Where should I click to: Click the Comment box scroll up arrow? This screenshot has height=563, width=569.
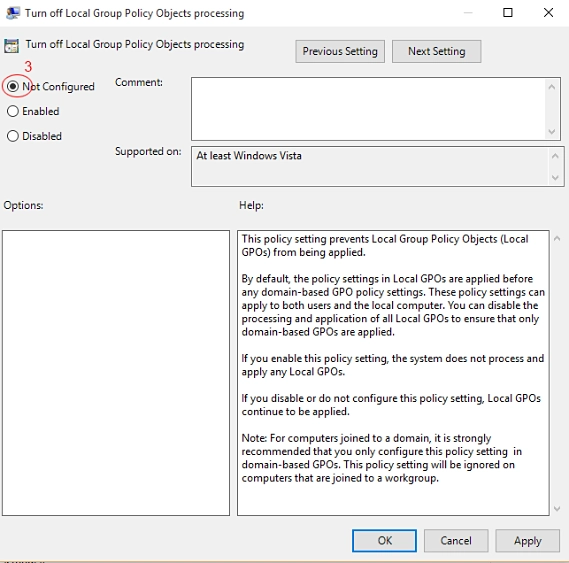(552, 87)
